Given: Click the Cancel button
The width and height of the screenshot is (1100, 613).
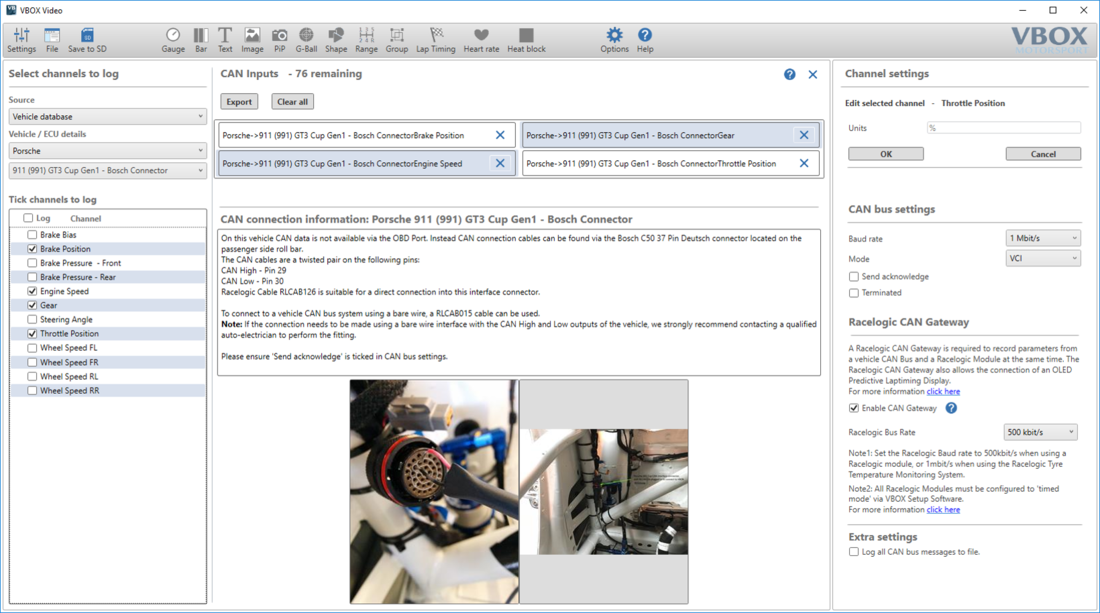Looking at the screenshot, I should click(1043, 154).
